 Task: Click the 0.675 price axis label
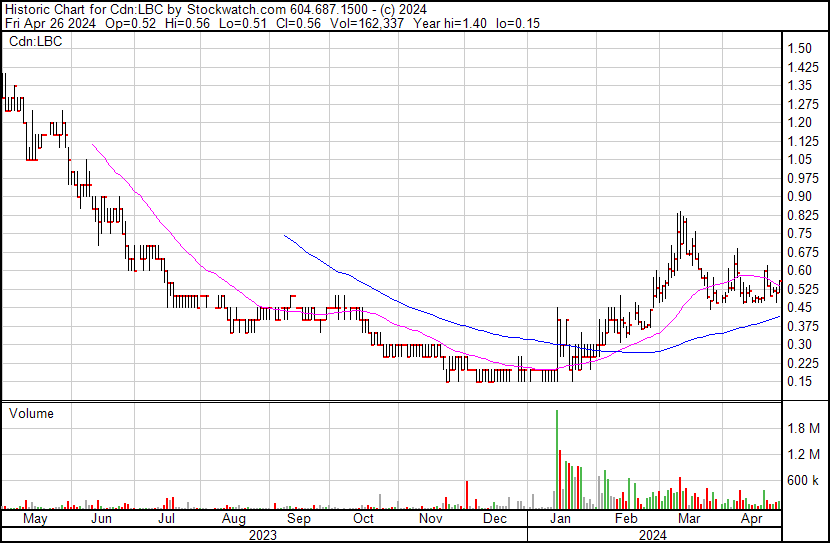pyautogui.click(x=803, y=252)
